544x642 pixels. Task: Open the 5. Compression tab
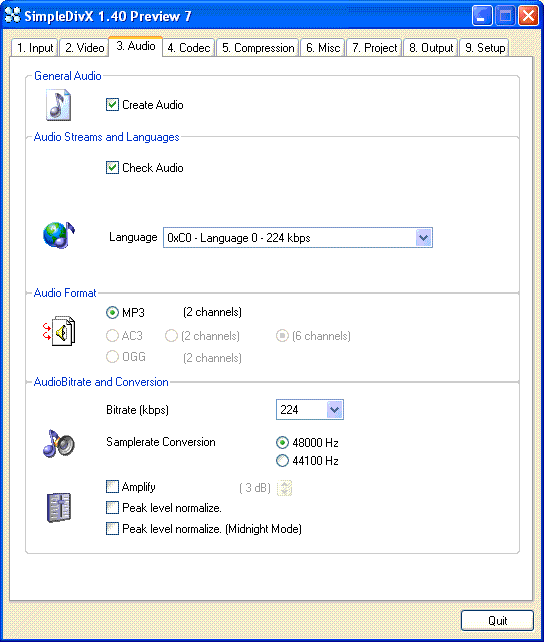tap(258, 48)
